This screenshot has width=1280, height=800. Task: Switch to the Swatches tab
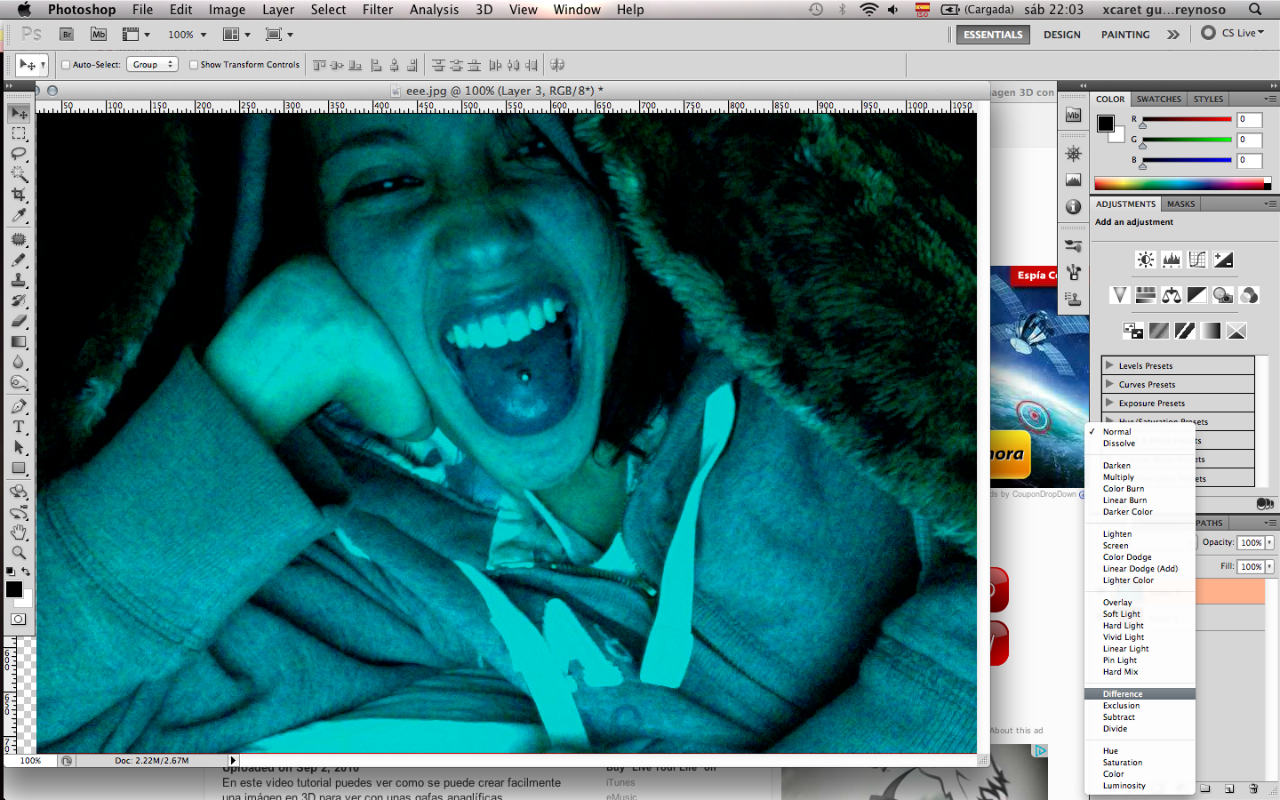[x=1158, y=99]
